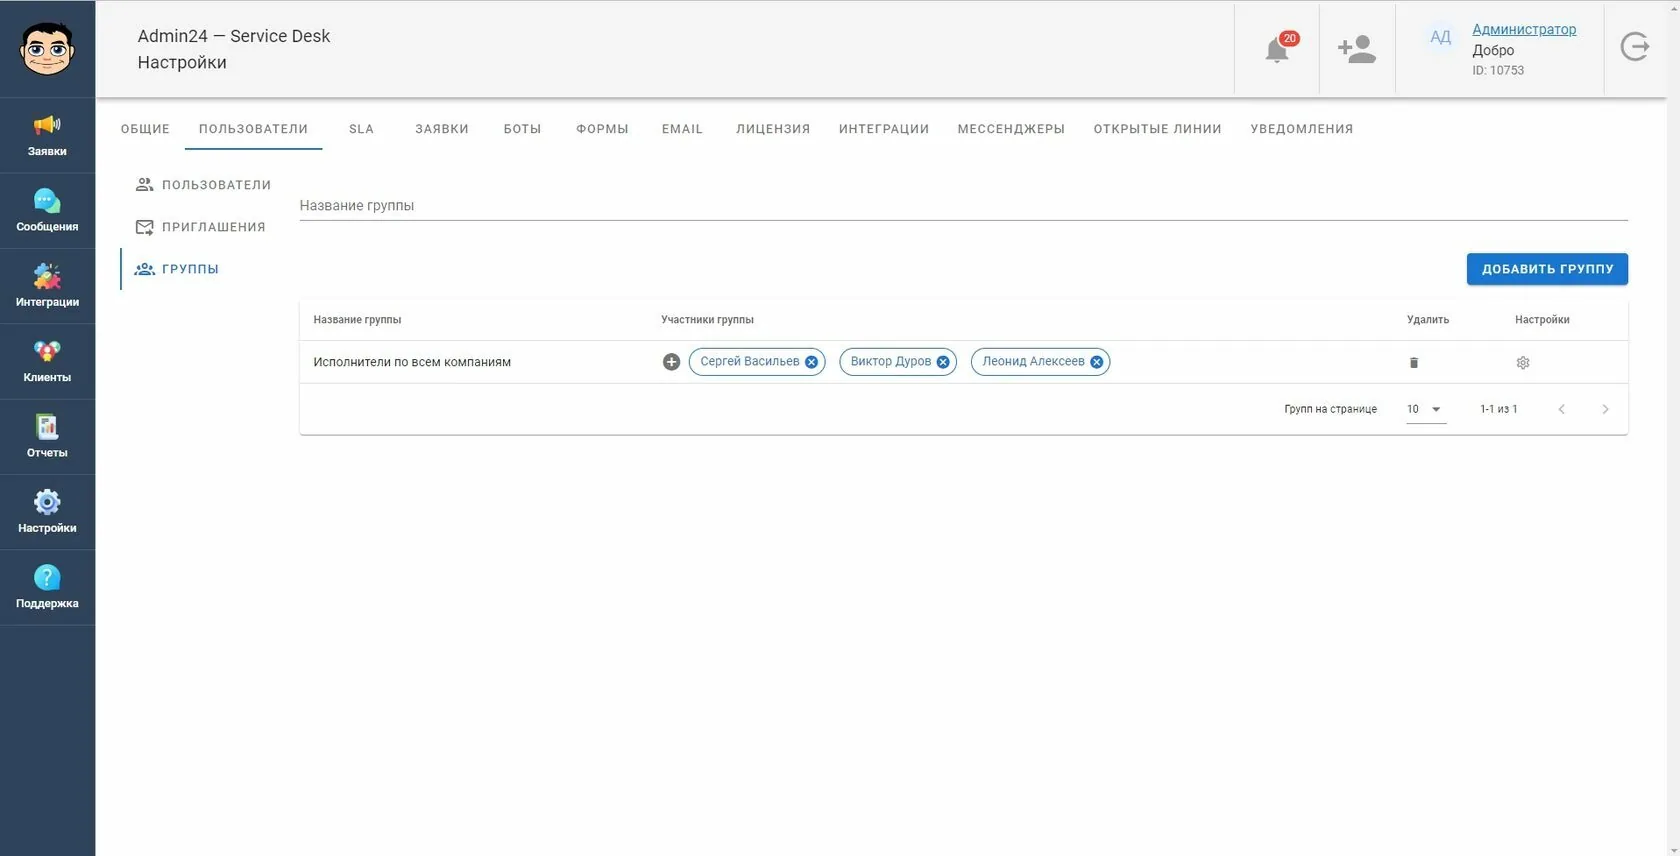Image resolution: width=1680 pixels, height=856 pixels.
Task: Expand groups per page dropdown
Action: coord(1426,409)
